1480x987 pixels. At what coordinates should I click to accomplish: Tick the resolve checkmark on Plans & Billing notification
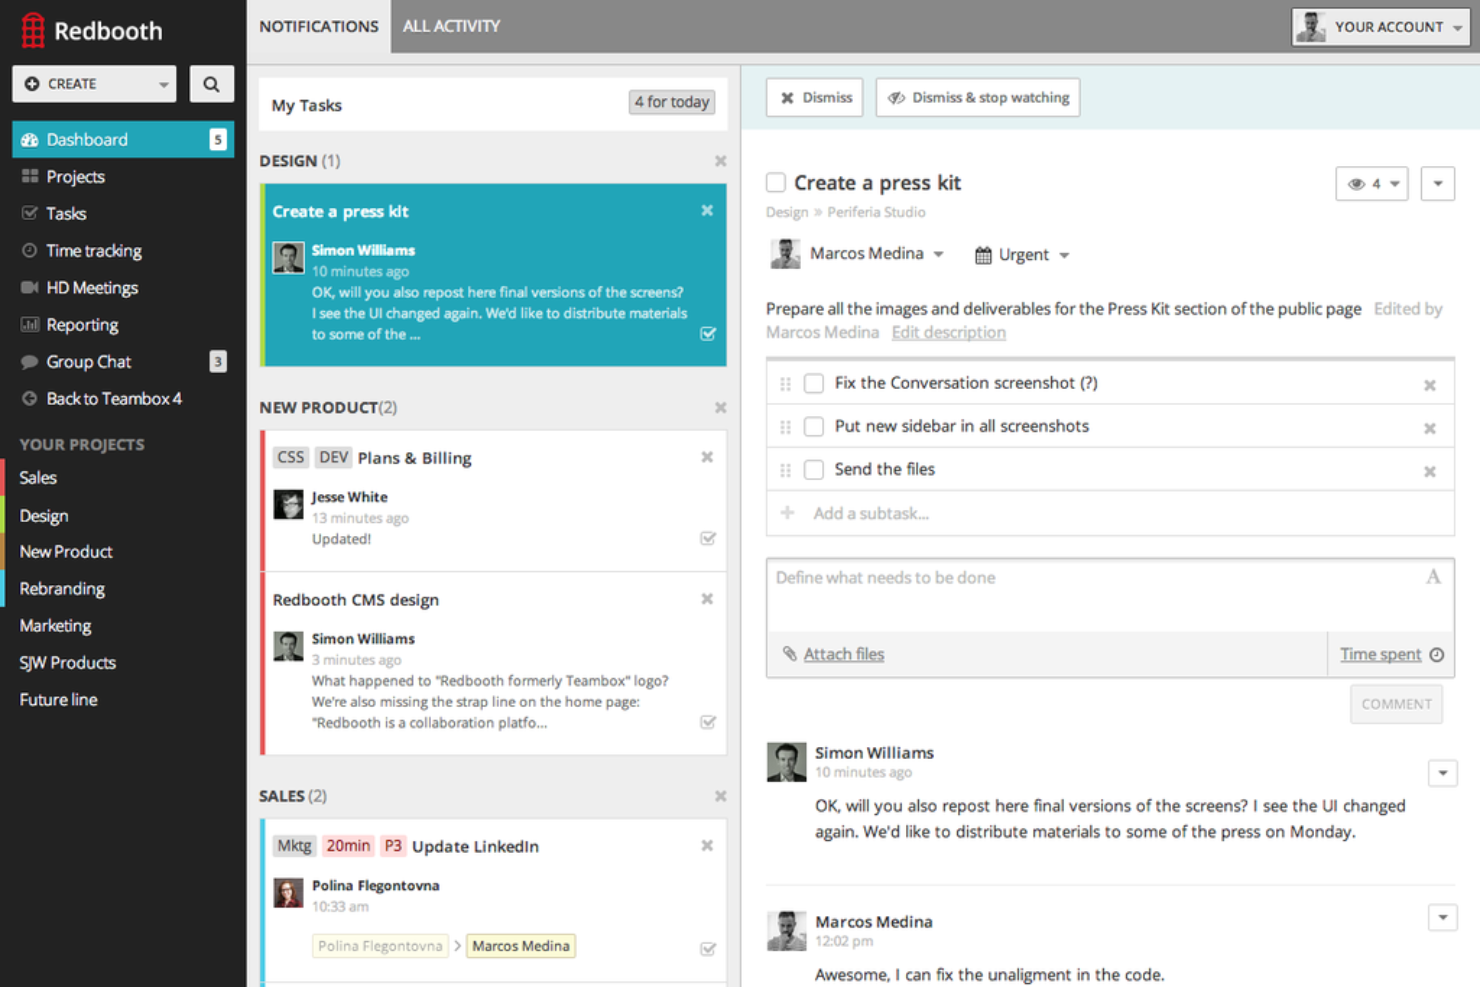708,538
